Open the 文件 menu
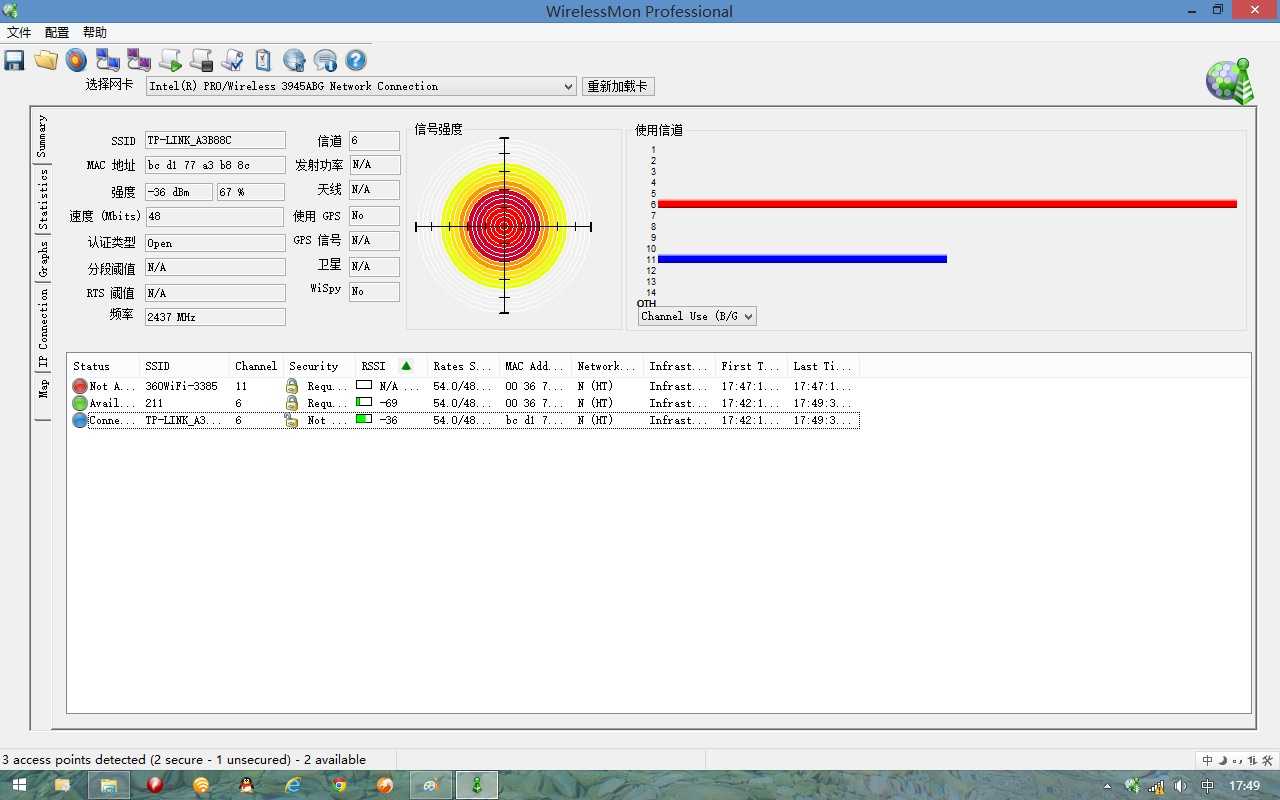Viewport: 1280px width, 800px height. click(x=19, y=32)
